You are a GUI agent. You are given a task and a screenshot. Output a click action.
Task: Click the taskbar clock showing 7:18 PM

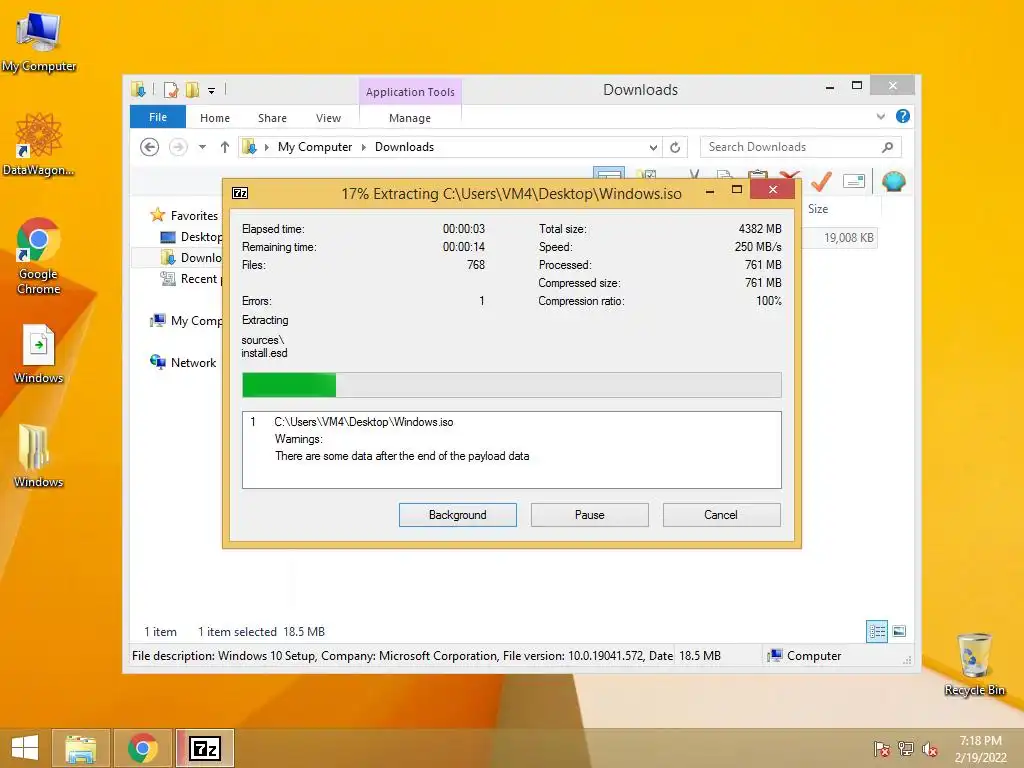(x=980, y=748)
